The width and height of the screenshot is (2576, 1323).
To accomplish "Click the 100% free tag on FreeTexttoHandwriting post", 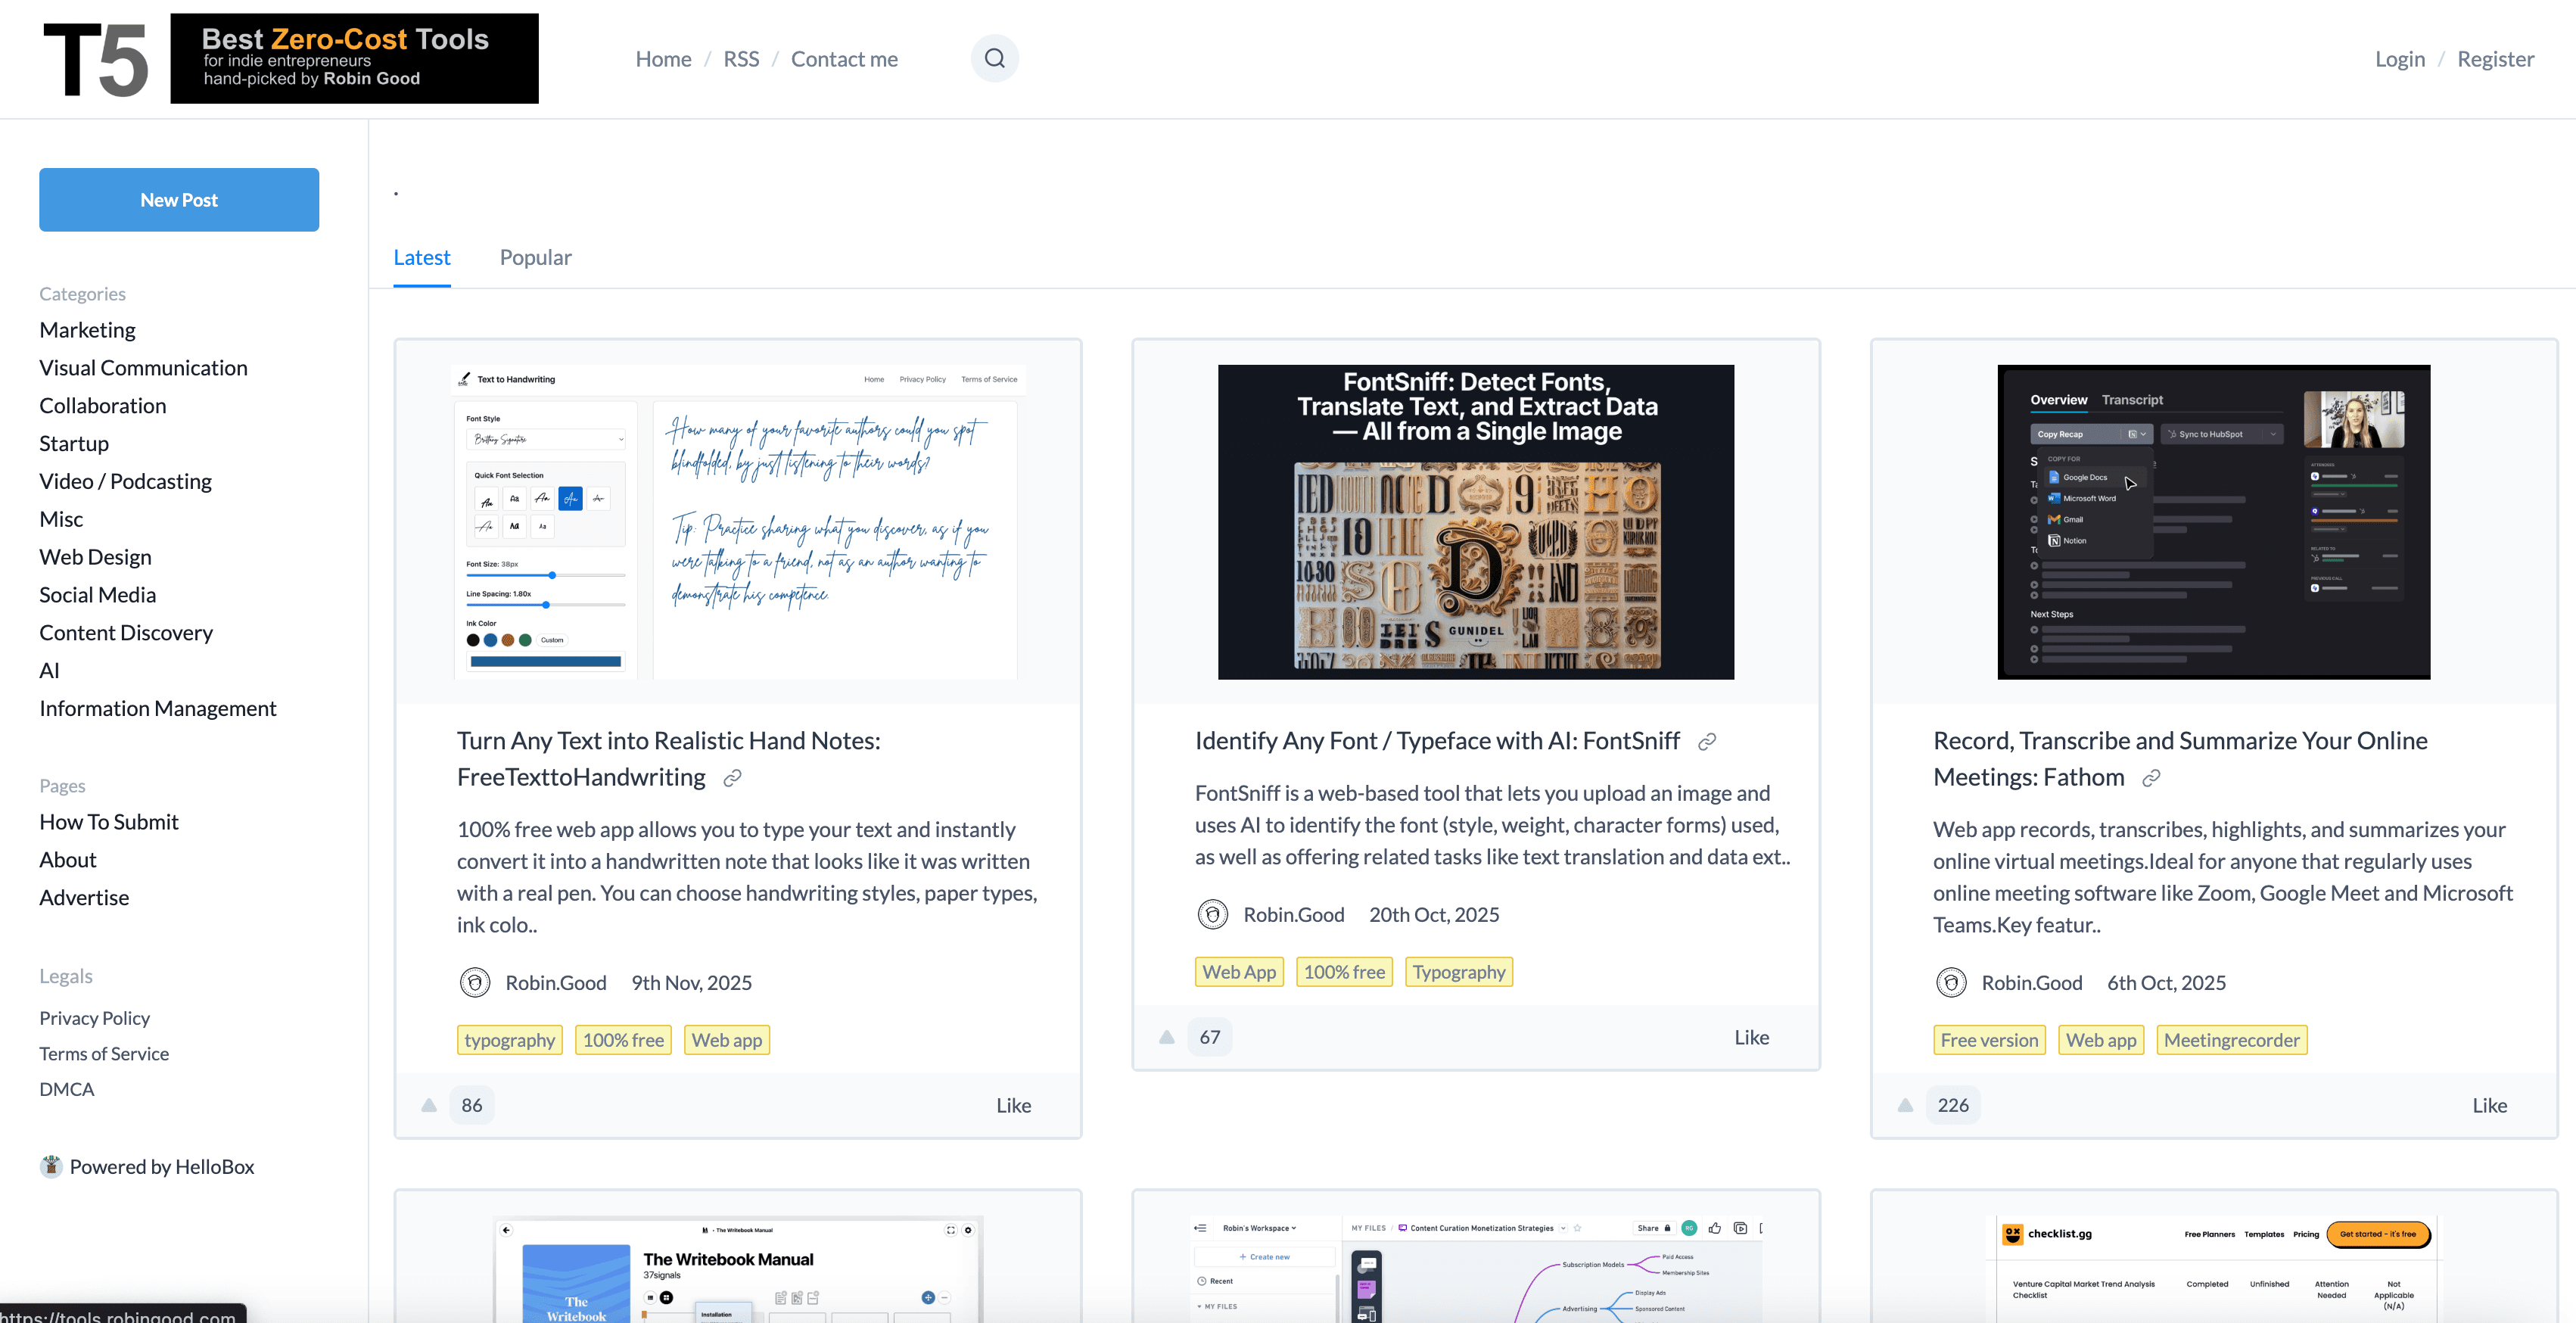I will point(623,1040).
